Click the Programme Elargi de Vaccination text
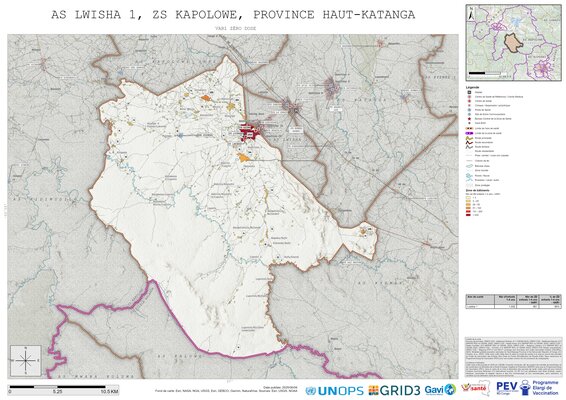566x400 pixels. point(545,387)
